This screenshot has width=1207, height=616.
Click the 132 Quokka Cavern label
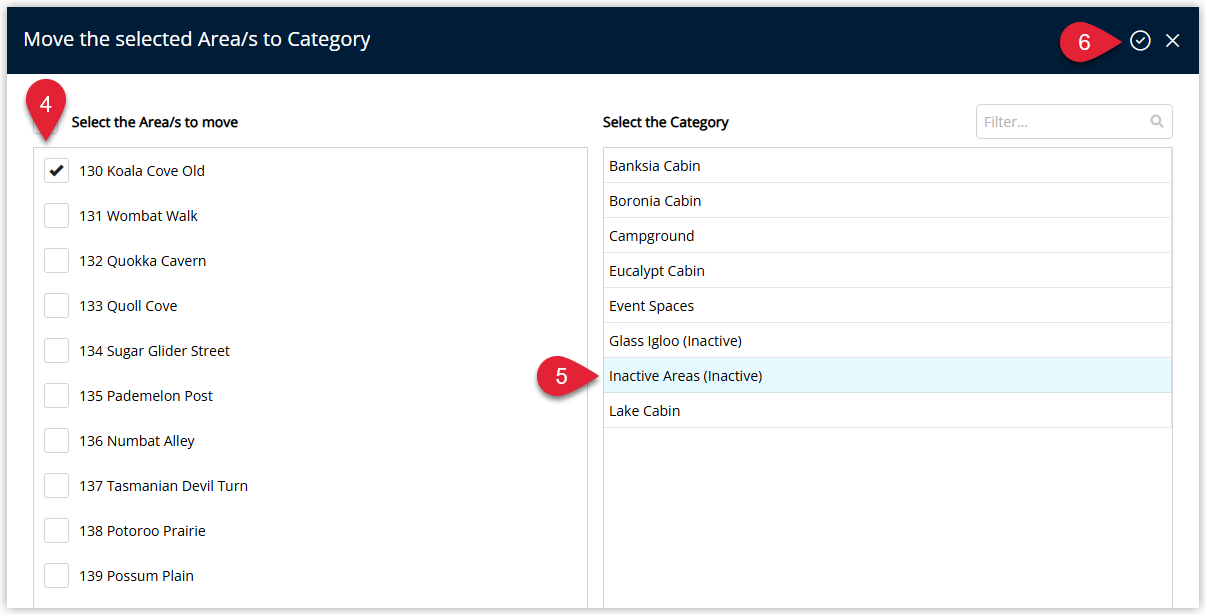click(x=143, y=261)
